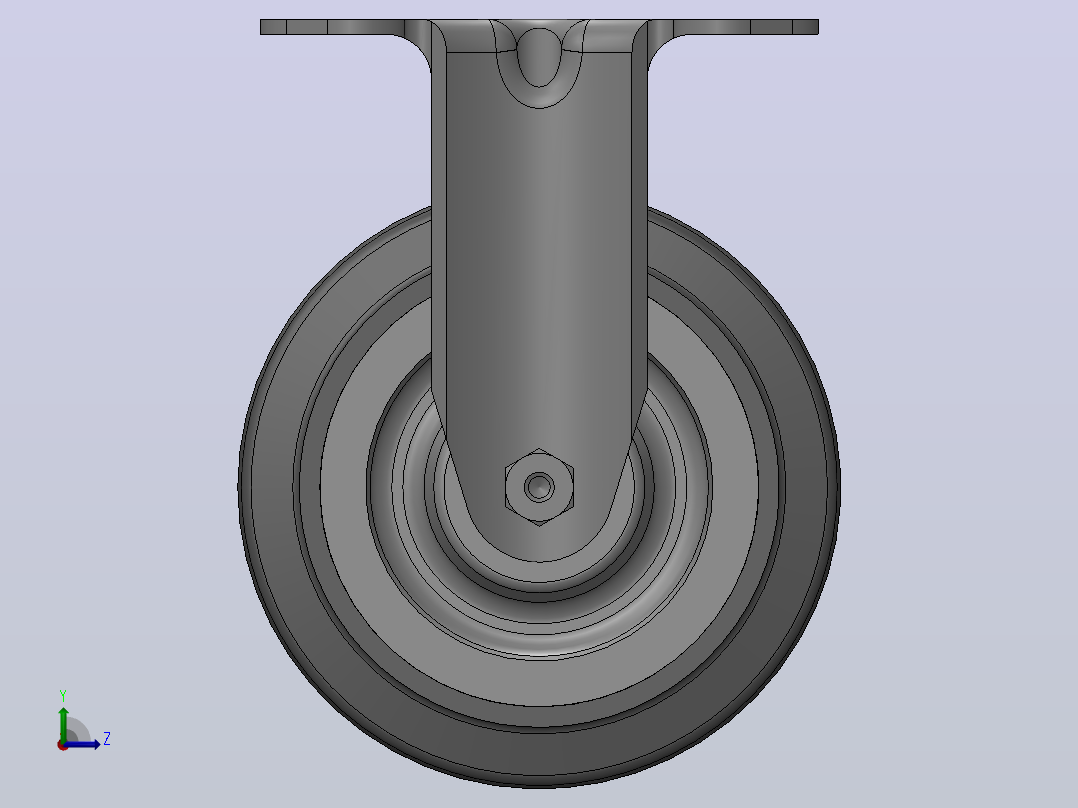Click the round bolt end inside the nut

[540, 487]
